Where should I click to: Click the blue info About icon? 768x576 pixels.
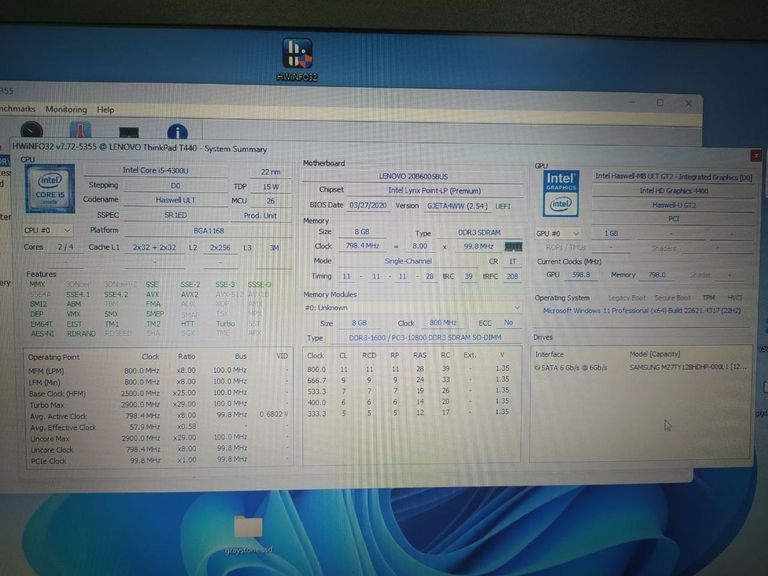(x=177, y=131)
